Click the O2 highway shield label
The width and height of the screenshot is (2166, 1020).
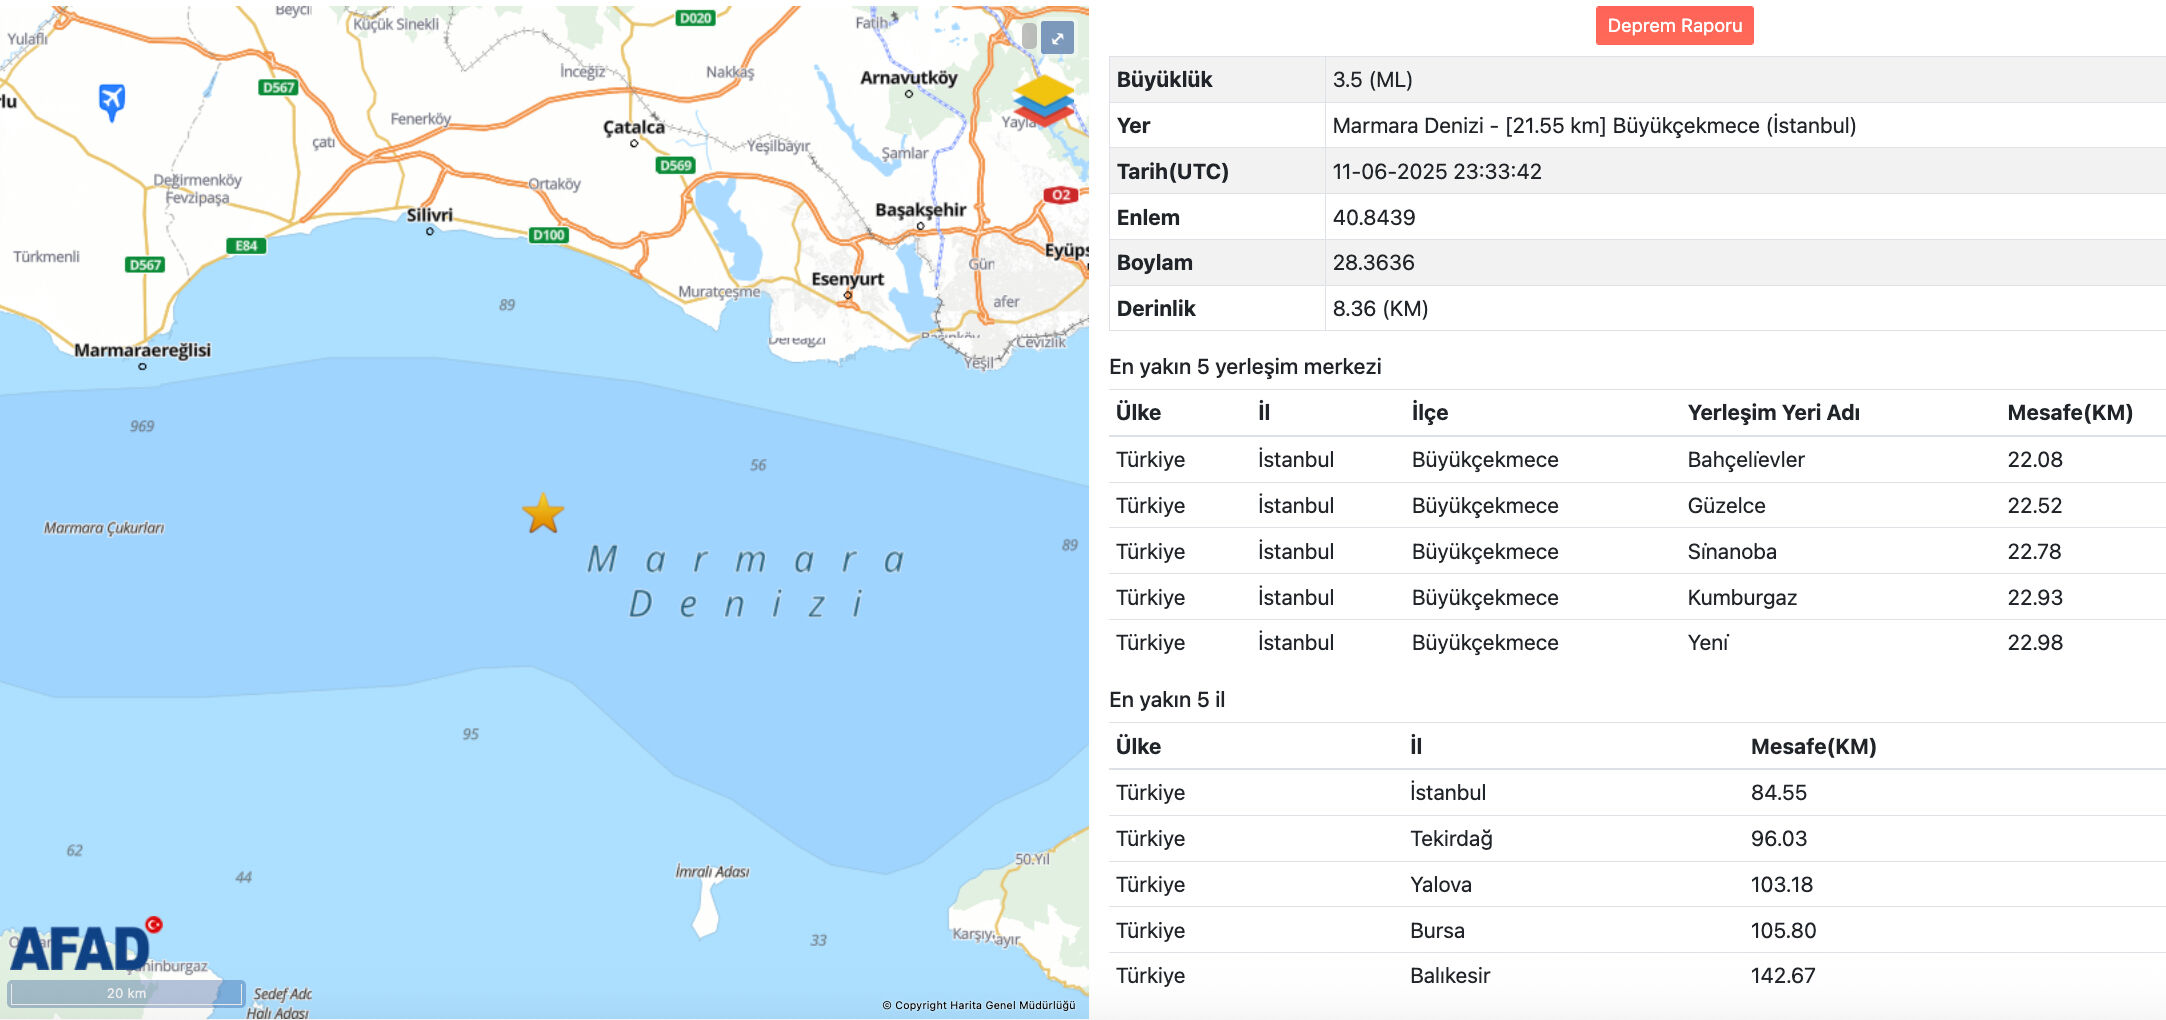click(1060, 196)
